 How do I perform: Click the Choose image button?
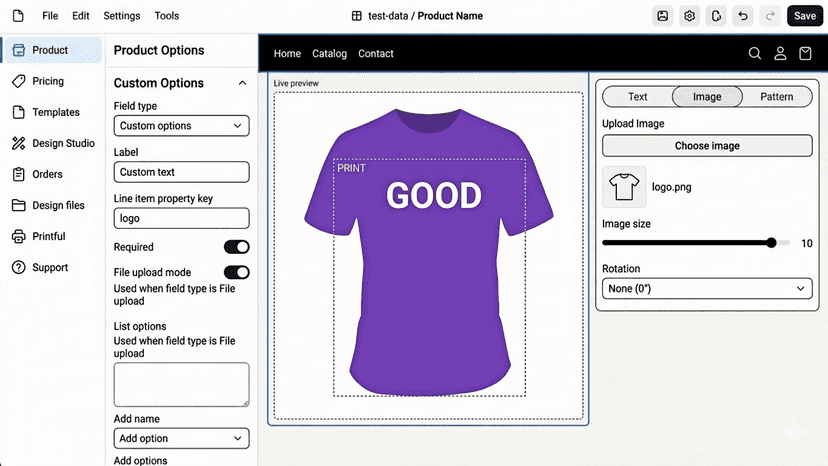(x=707, y=146)
